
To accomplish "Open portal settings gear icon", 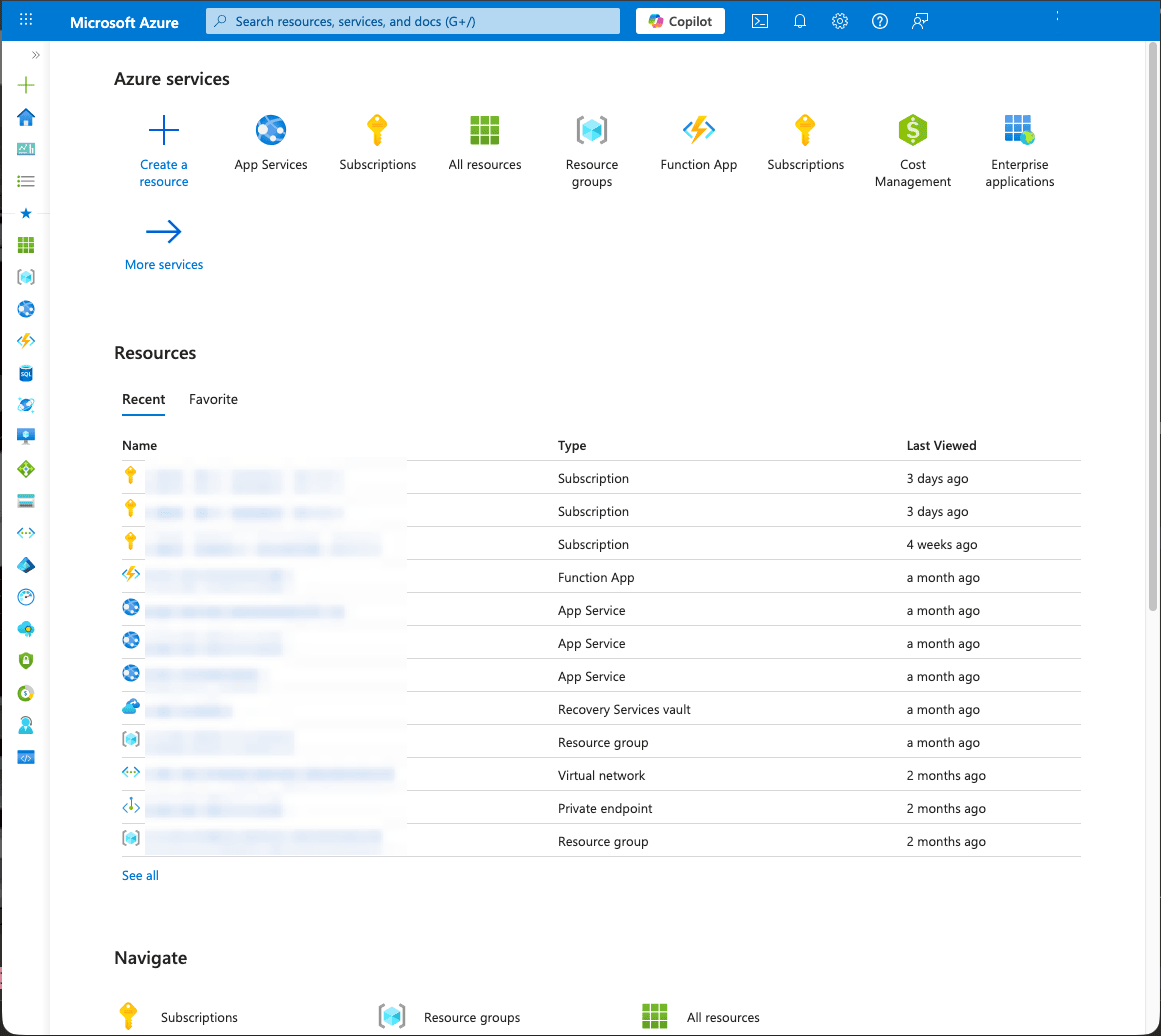I will (840, 21).
